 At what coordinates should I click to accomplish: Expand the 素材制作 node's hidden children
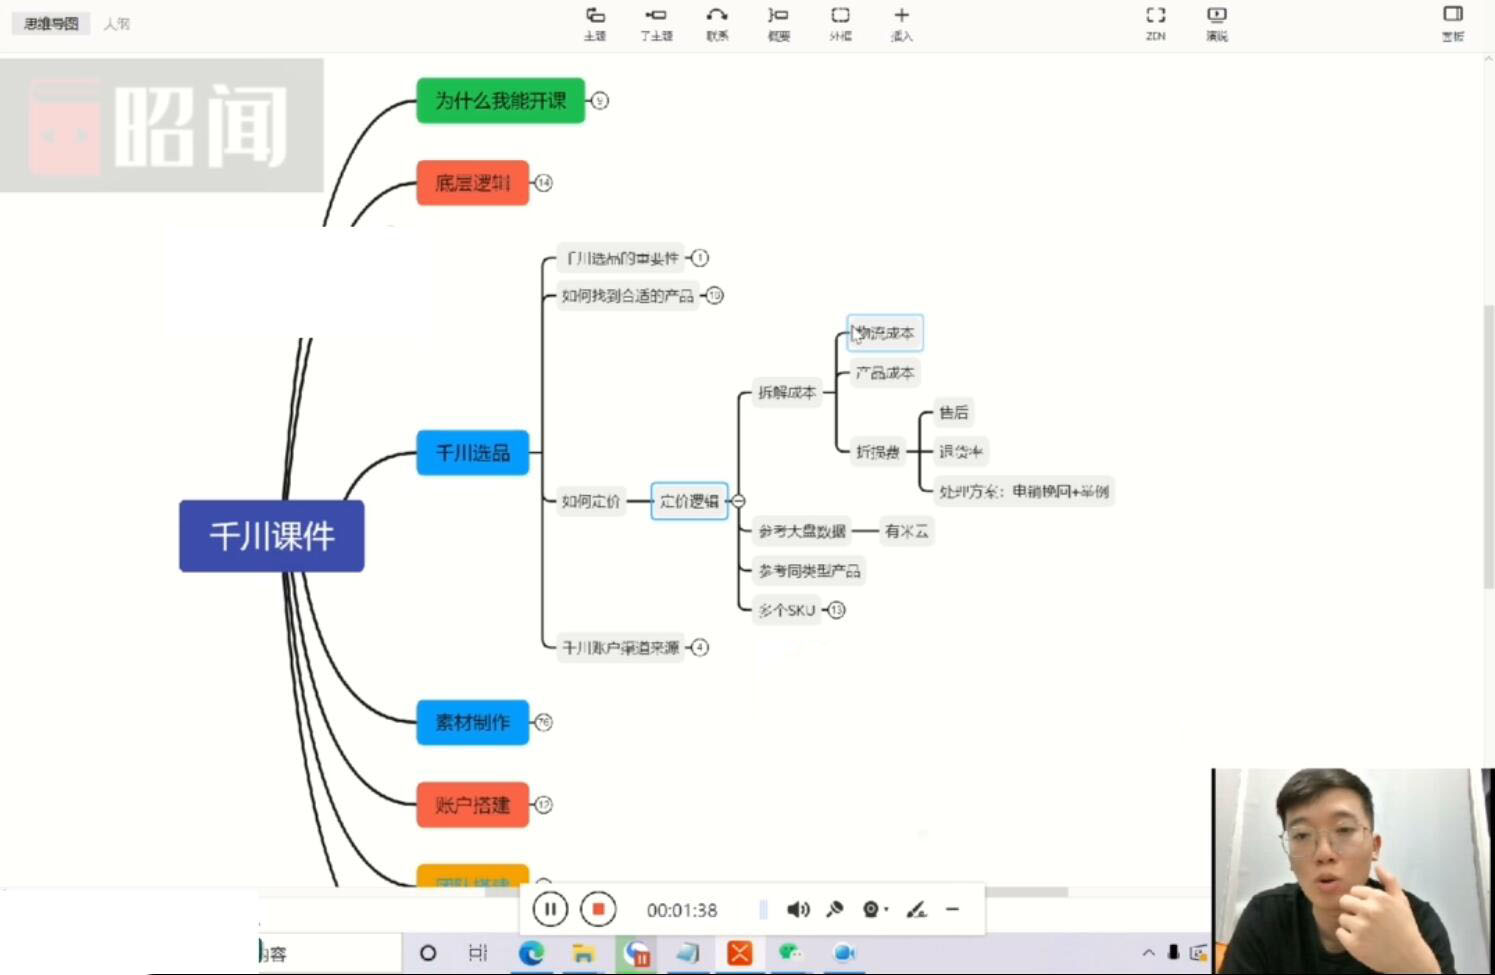(x=543, y=722)
